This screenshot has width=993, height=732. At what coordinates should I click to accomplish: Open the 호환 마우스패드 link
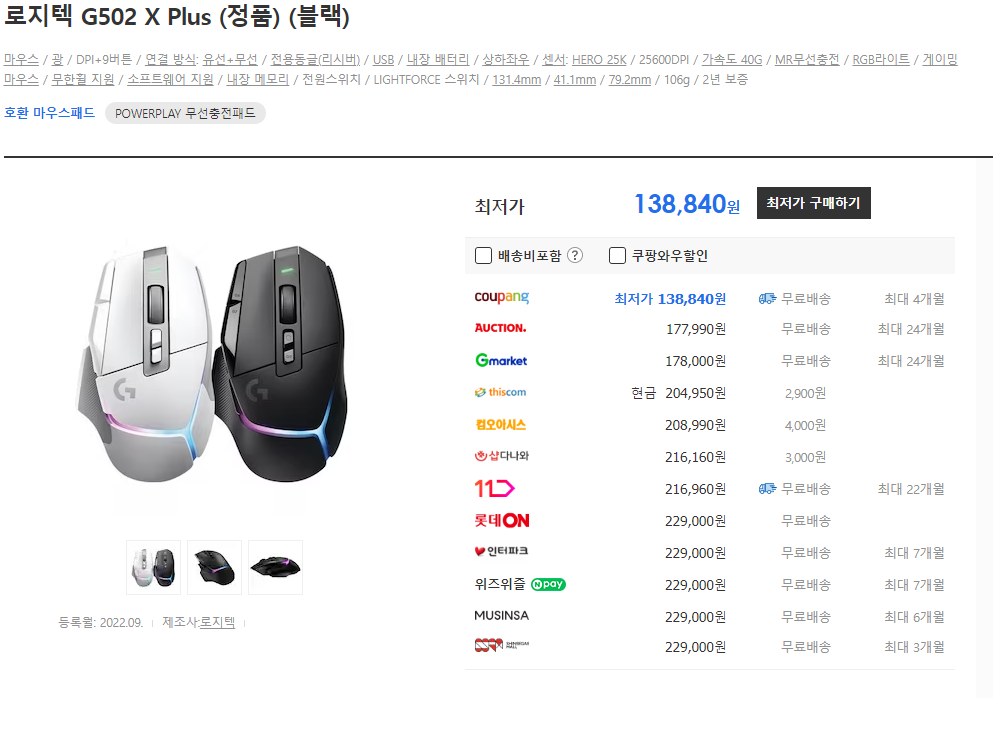pyautogui.click(x=49, y=113)
